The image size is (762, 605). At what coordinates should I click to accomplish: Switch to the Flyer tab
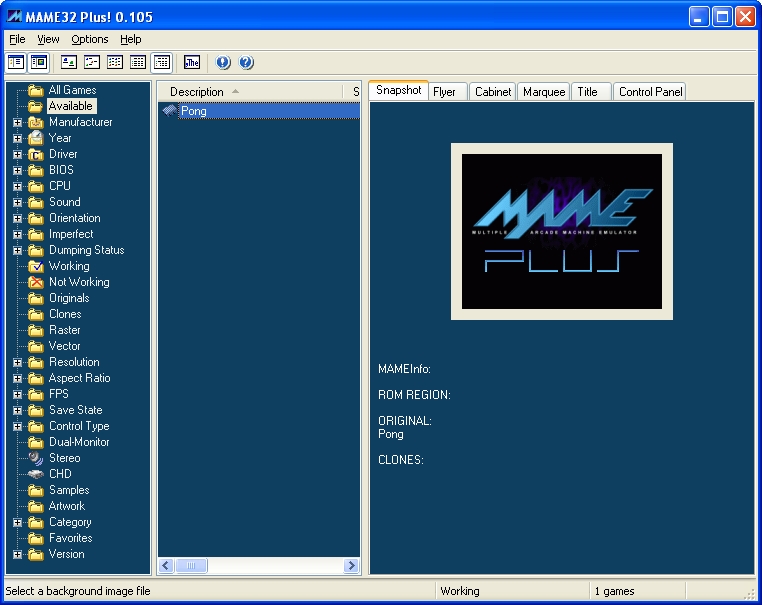pos(444,92)
